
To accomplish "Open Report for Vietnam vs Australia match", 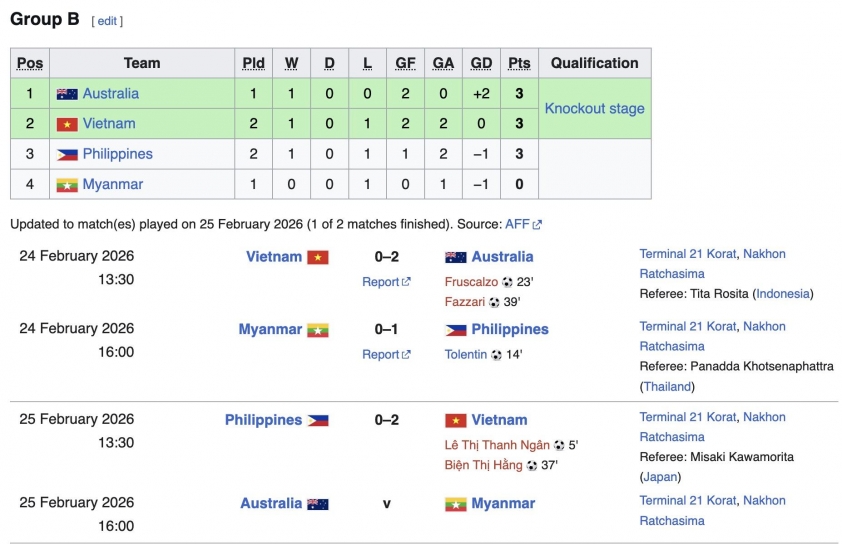I will click(x=380, y=282).
